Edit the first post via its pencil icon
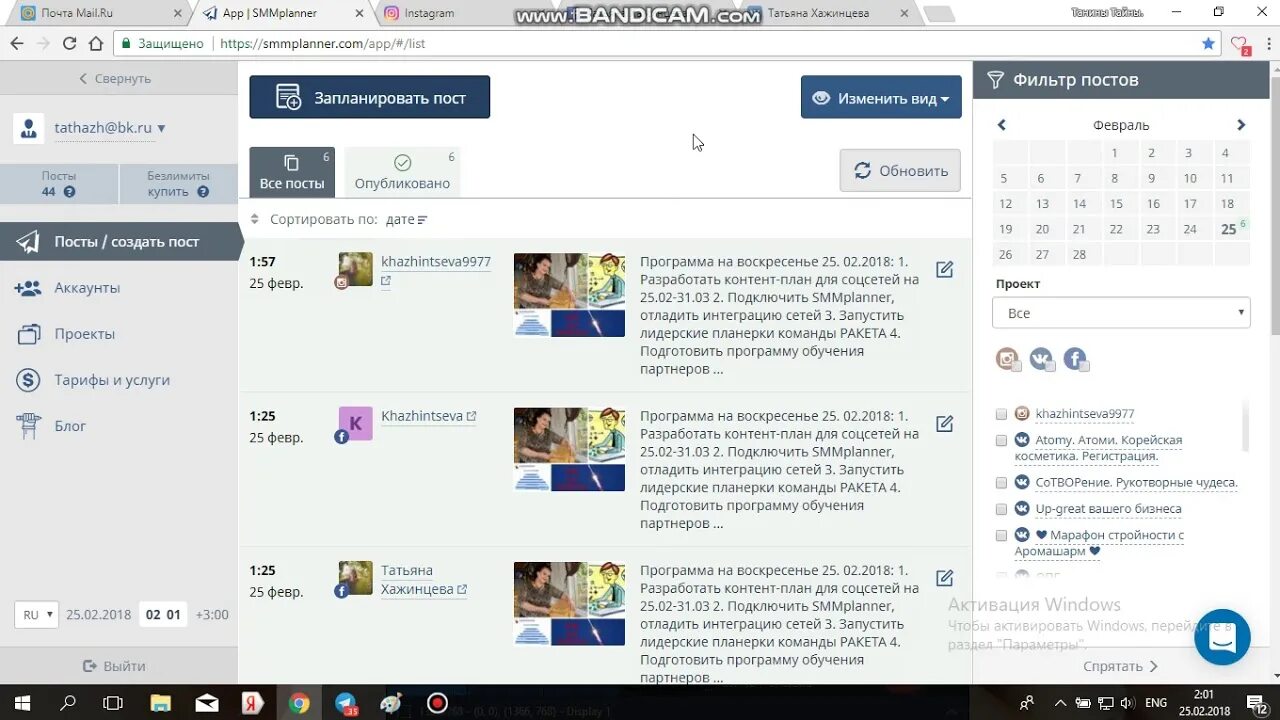Screen dimensions: 1280x720 pyautogui.click(x=944, y=269)
